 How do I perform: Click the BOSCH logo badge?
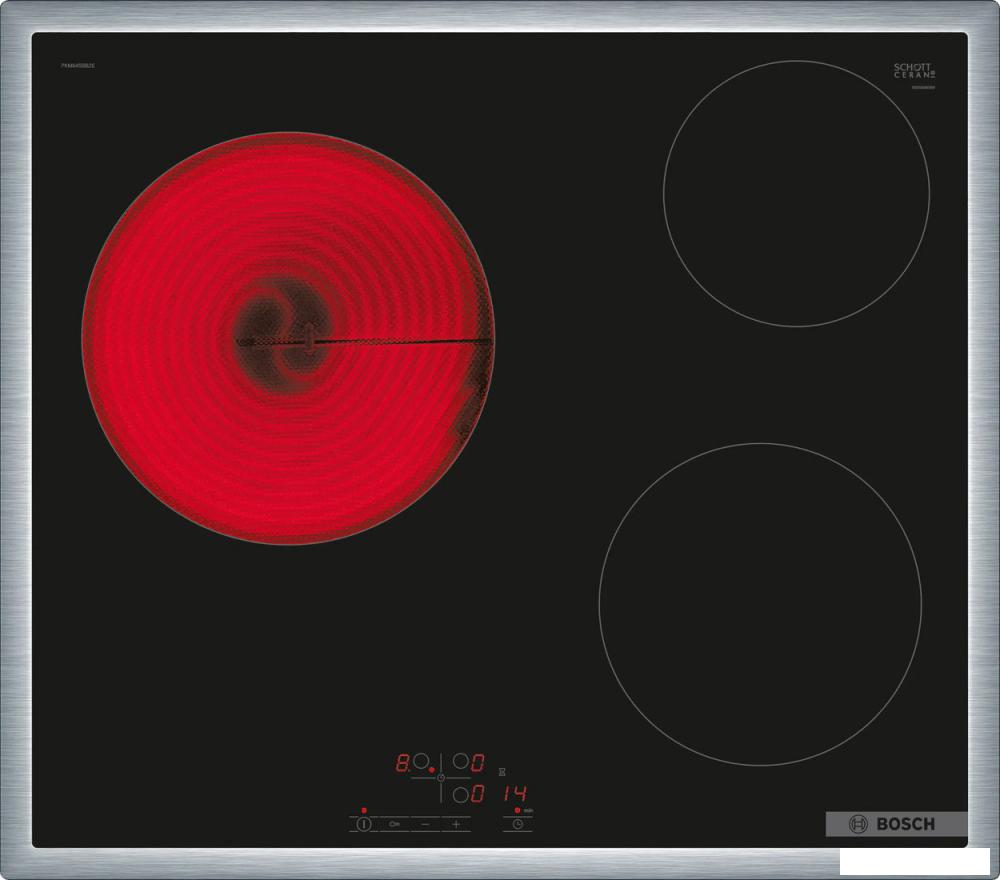coord(895,824)
